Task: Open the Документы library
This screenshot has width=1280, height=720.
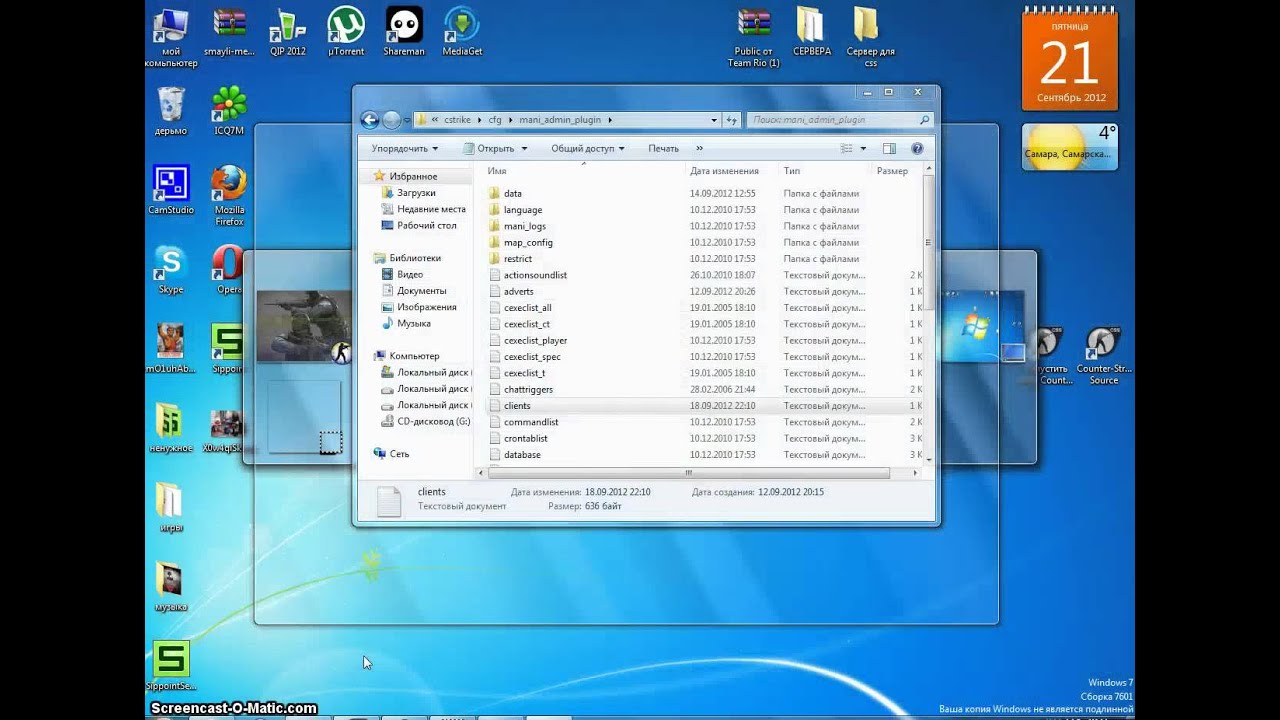Action: click(421, 291)
